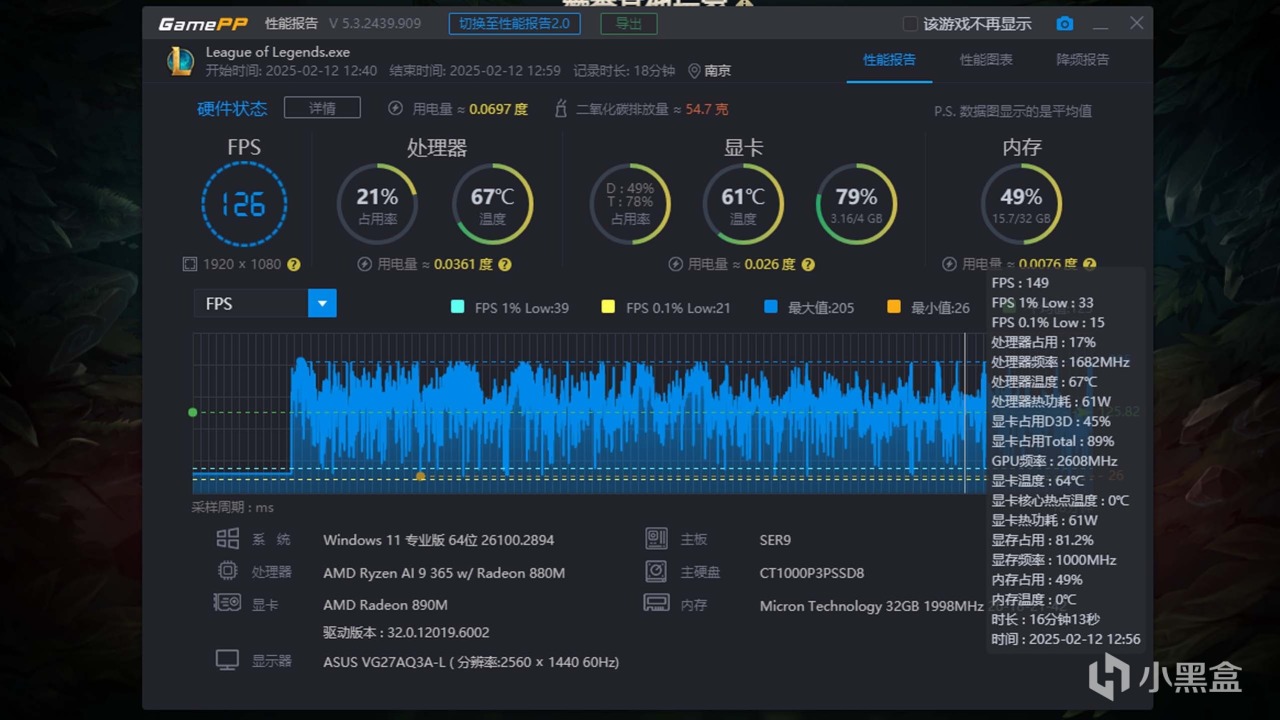Click the 导出 export button
Screen dimensions: 1280x720
628,23
